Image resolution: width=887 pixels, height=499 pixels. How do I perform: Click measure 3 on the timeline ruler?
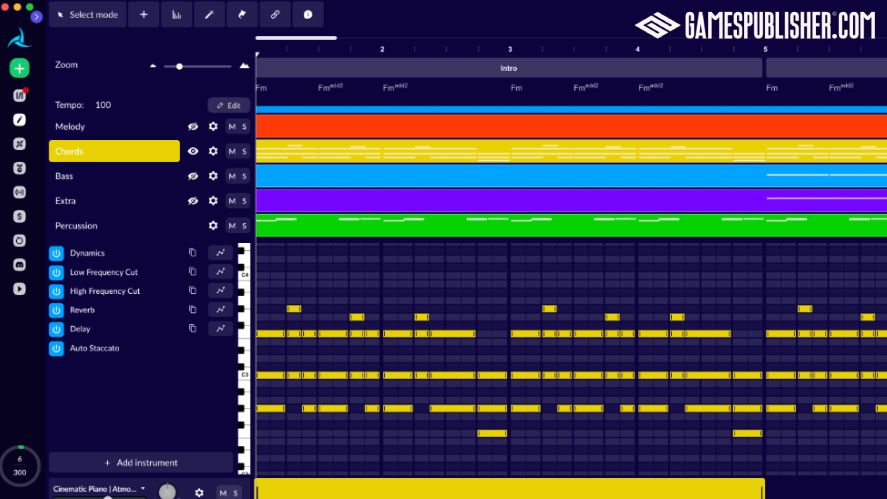tap(510, 49)
